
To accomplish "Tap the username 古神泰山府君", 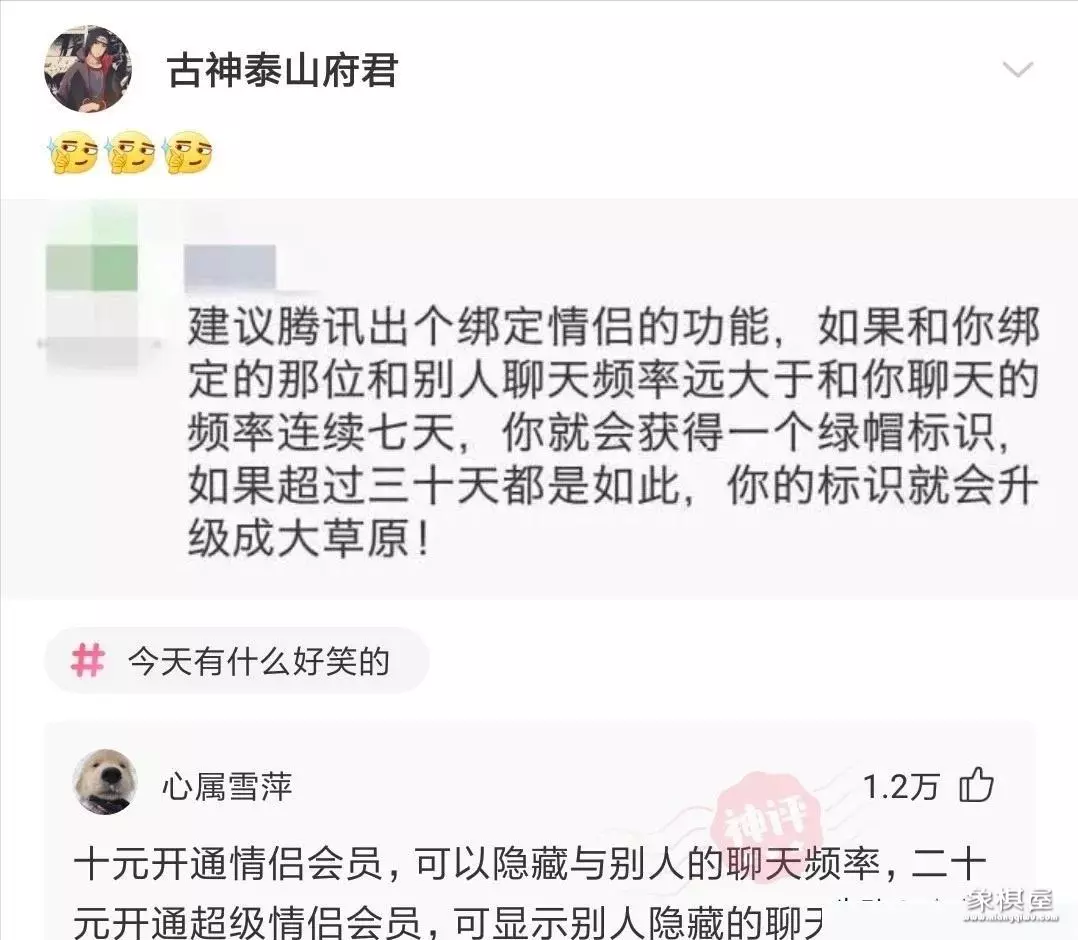I will click(283, 70).
